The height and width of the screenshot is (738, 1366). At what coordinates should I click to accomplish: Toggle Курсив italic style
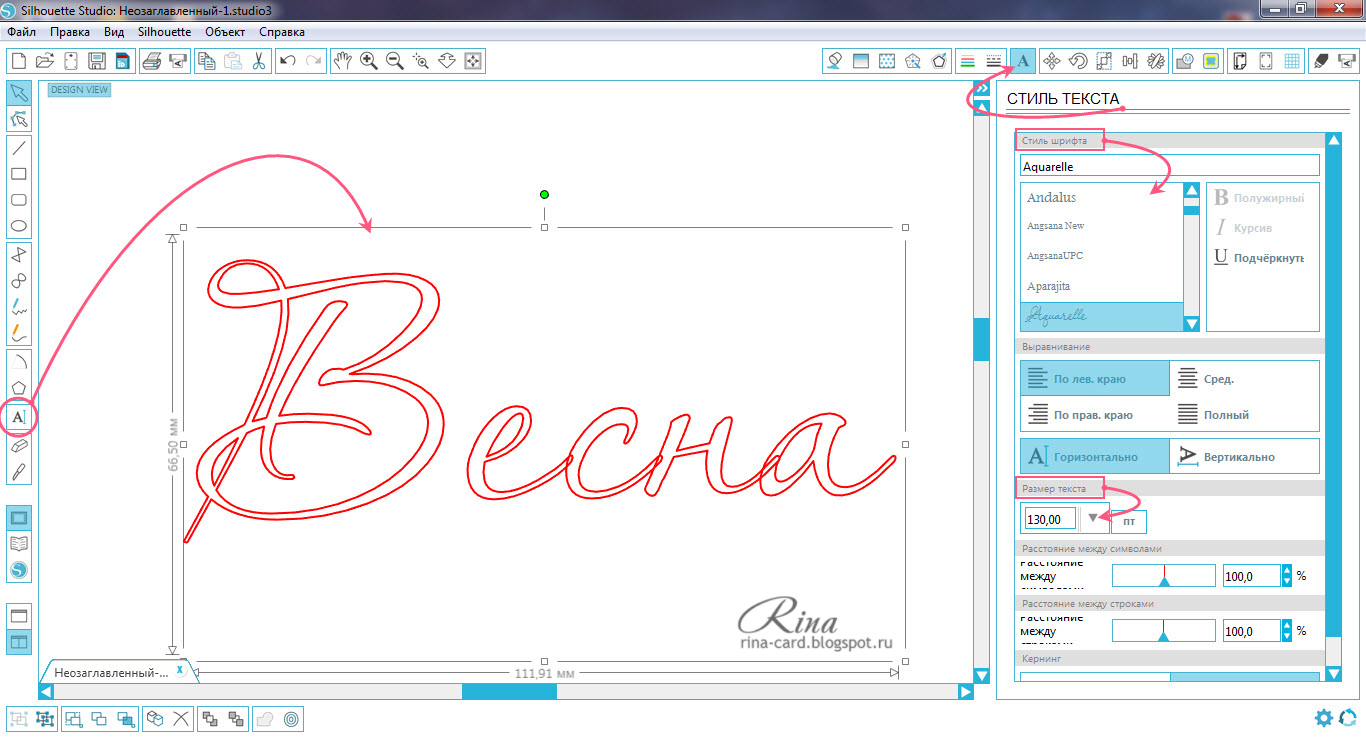[x=1245, y=228]
